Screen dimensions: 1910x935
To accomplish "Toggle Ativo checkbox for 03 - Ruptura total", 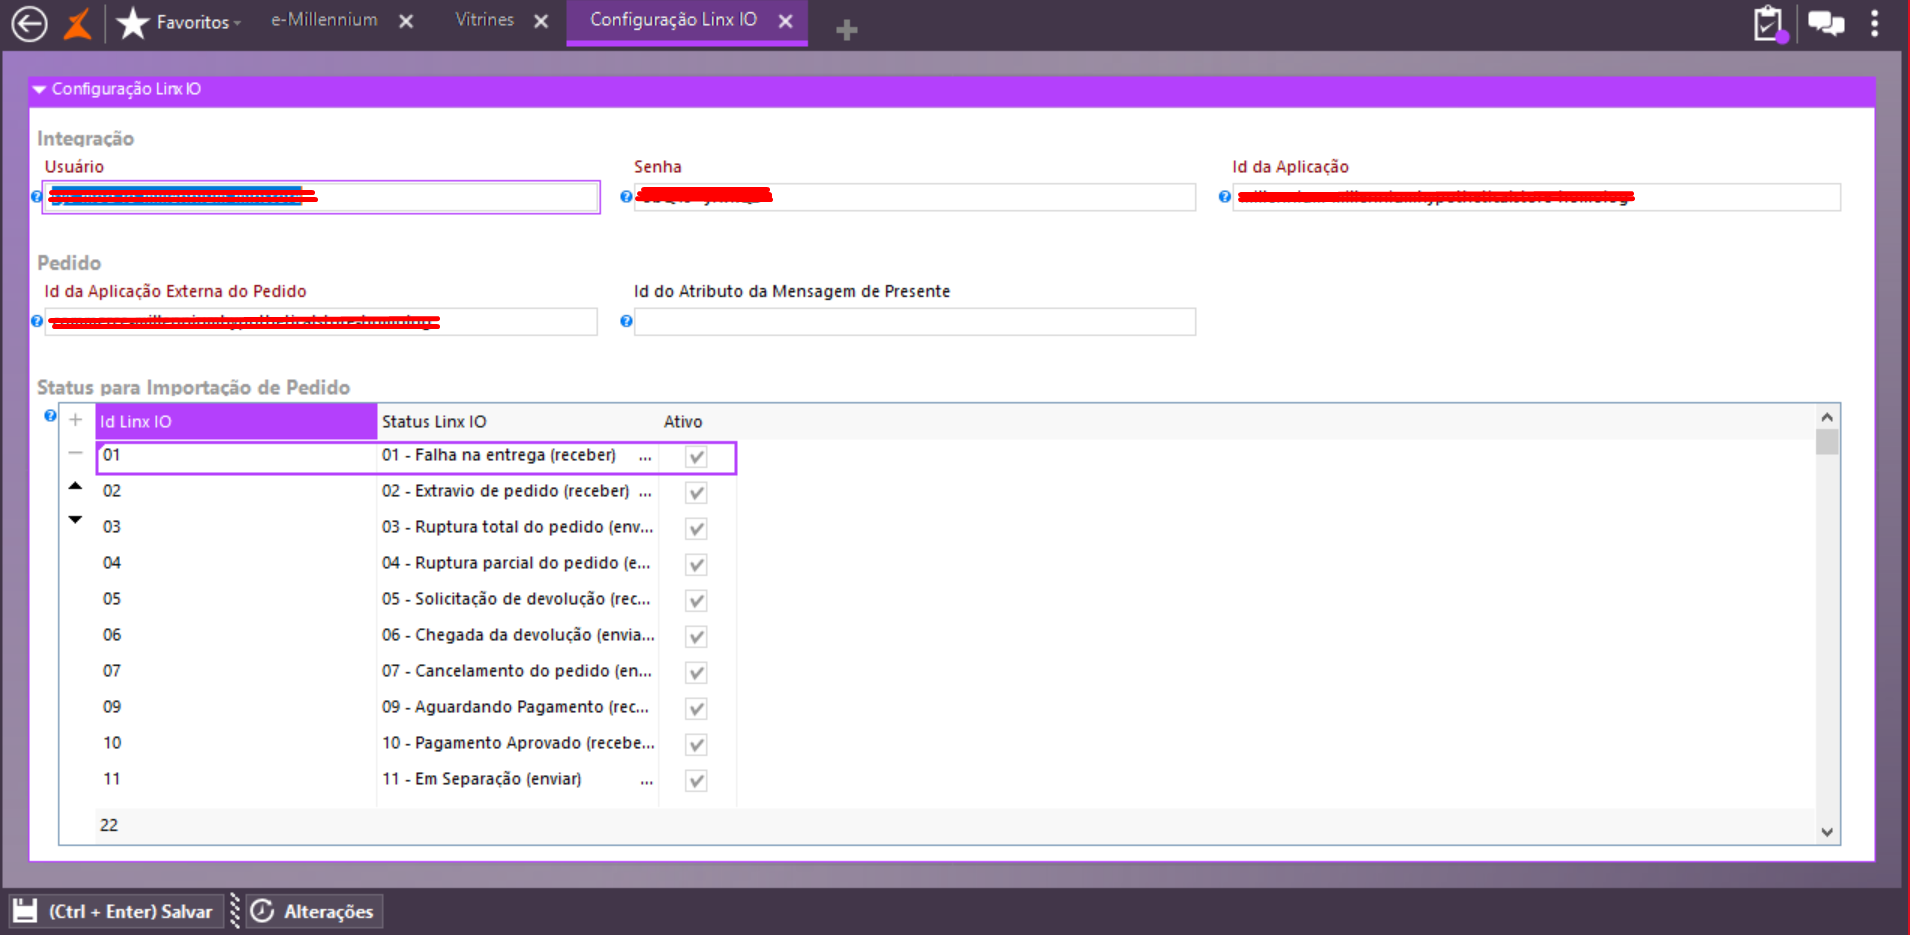I will point(696,529).
